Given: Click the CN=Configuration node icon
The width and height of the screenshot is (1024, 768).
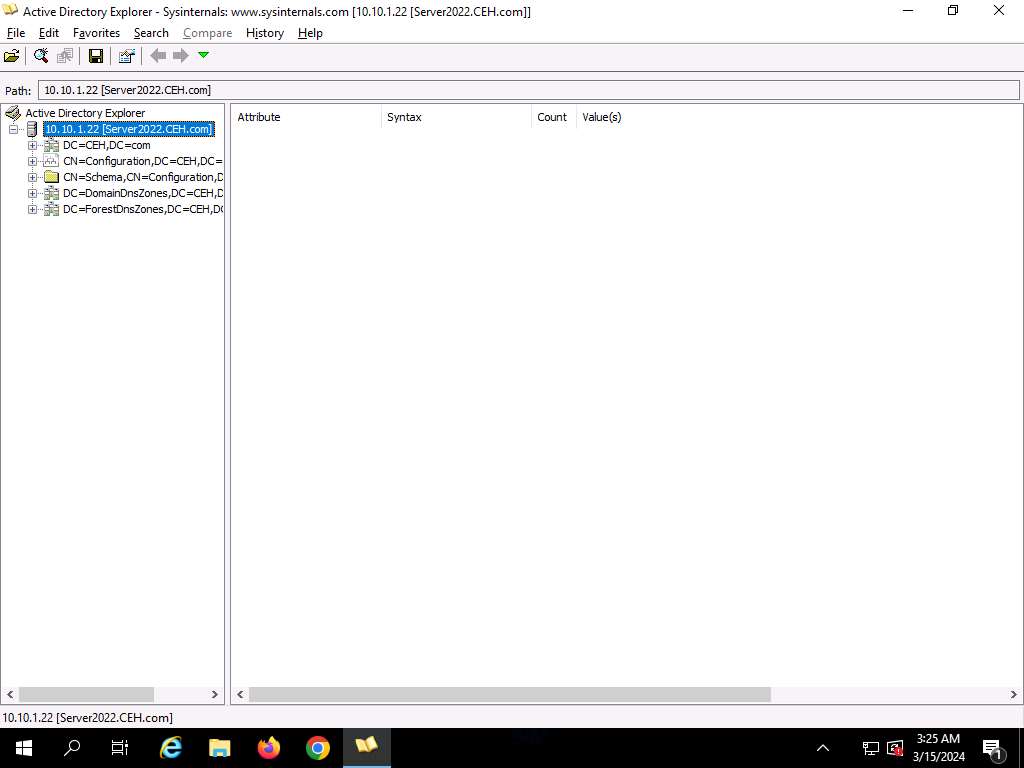Looking at the screenshot, I should [52, 161].
